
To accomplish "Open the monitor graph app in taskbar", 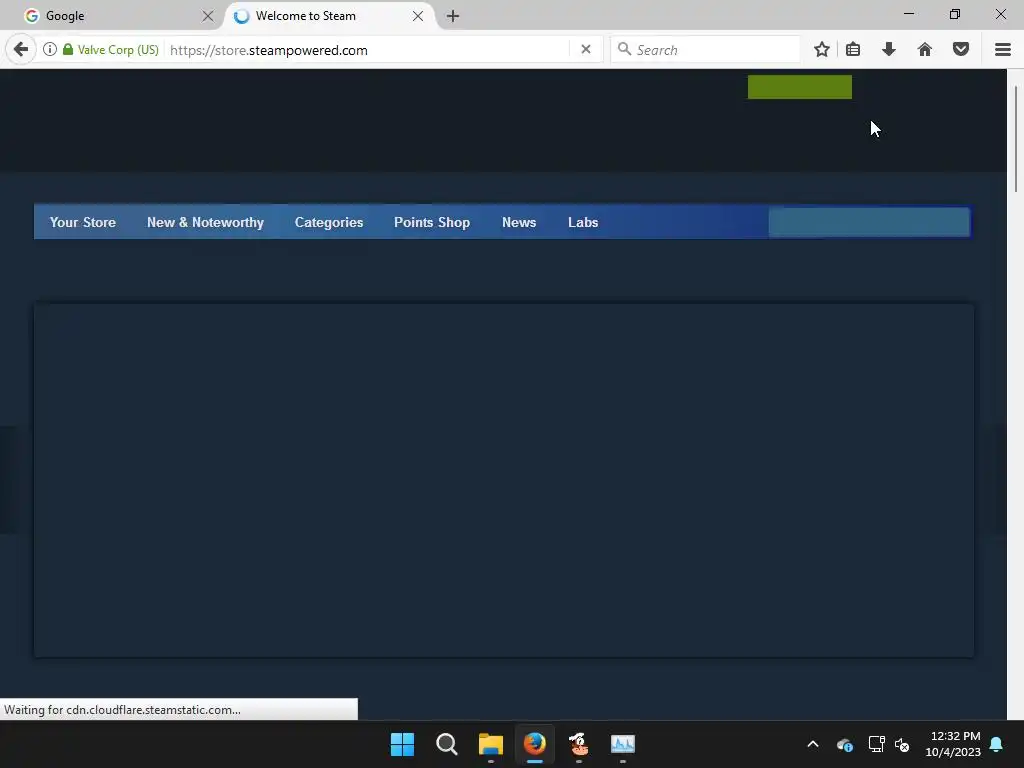I will 623,744.
